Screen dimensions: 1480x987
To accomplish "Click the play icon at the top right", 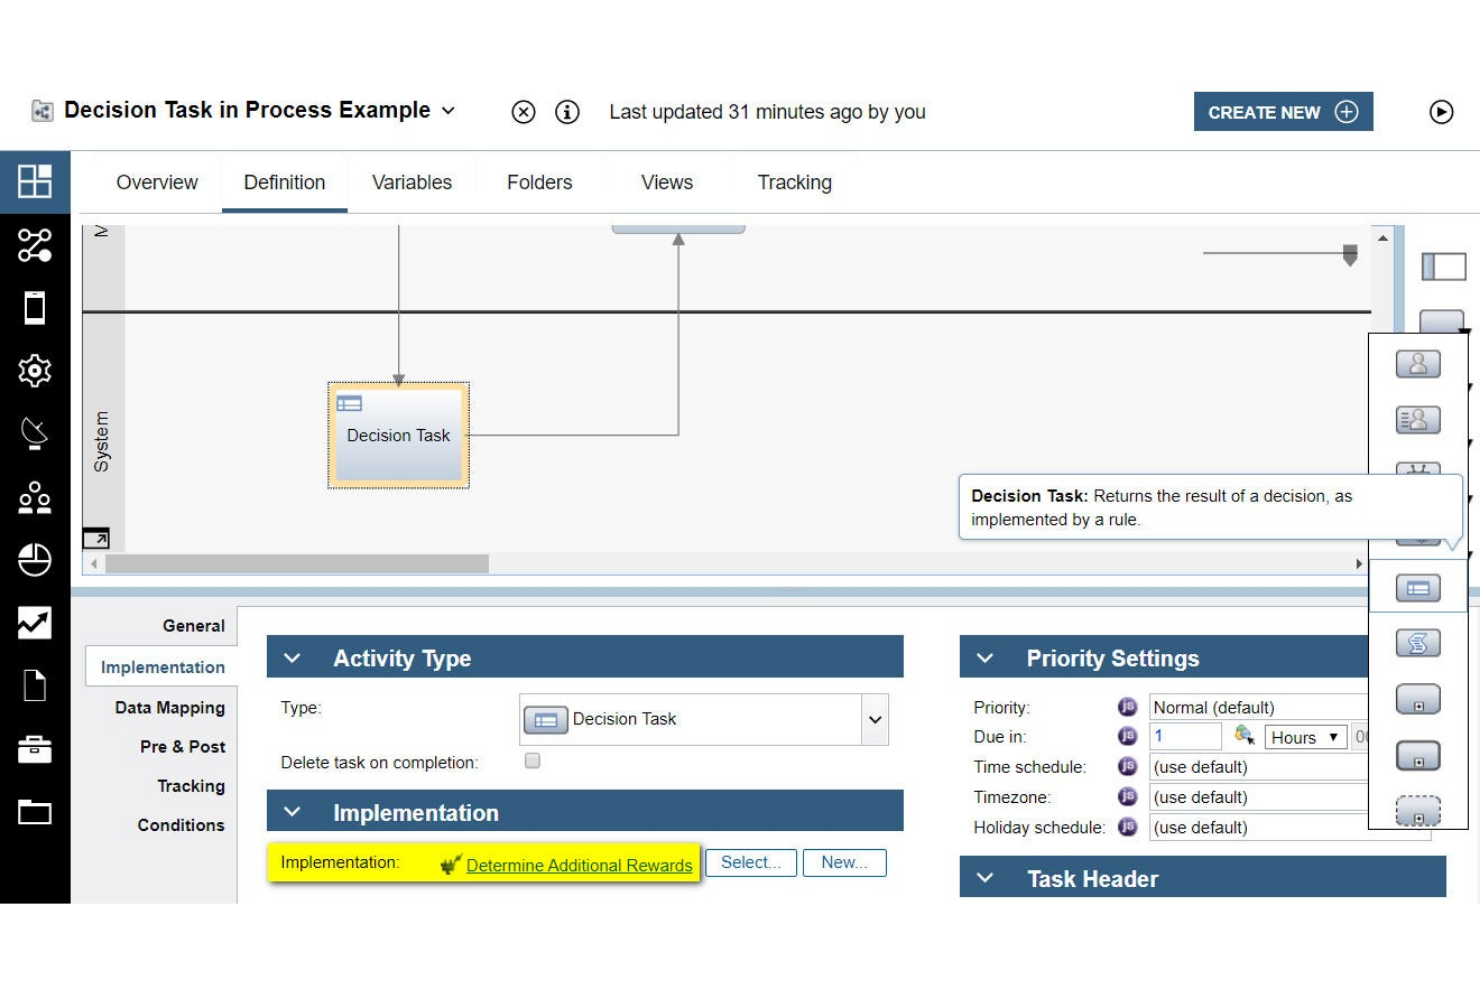I will pyautogui.click(x=1441, y=112).
